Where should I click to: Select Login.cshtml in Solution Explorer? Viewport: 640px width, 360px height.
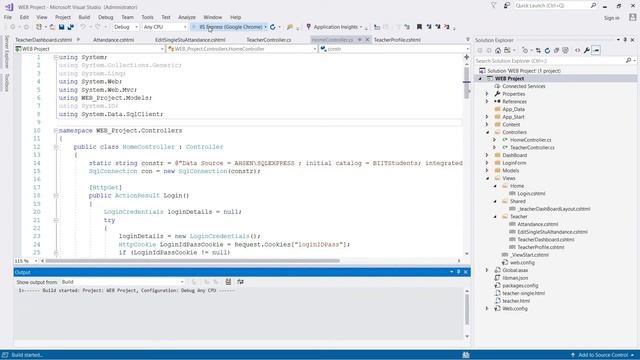pyautogui.click(x=531, y=193)
